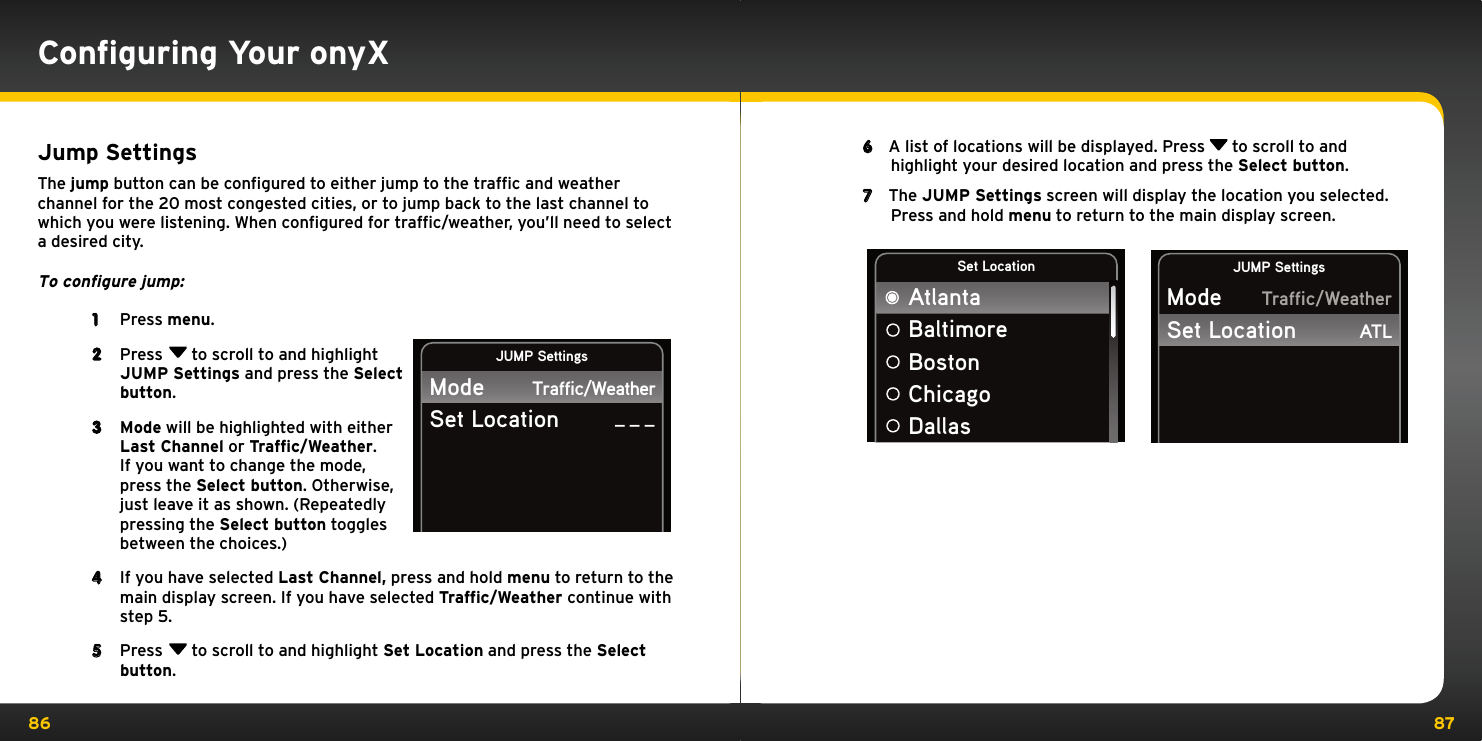Click 'JUMP Settings' bold text in step 7
Image resolution: width=1482 pixels, height=741 pixels.
point(981,196)
